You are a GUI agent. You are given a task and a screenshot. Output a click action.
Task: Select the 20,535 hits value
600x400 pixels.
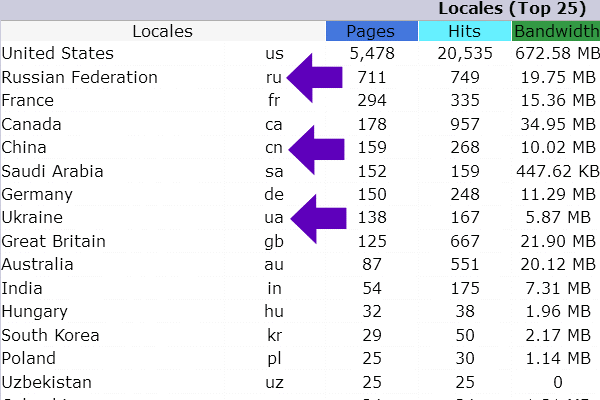coord(464,54)
